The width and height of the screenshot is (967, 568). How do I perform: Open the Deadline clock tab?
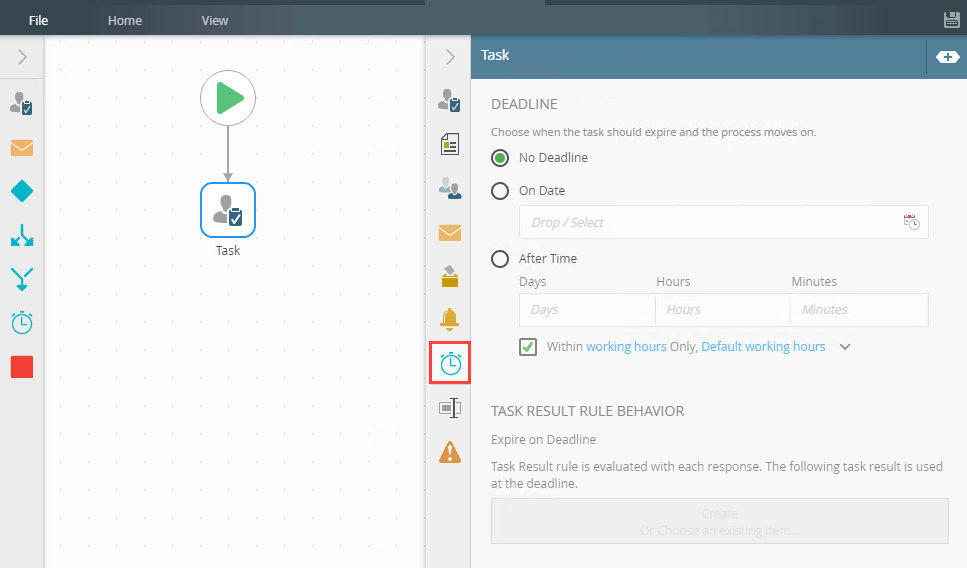(x=450, y=363)
